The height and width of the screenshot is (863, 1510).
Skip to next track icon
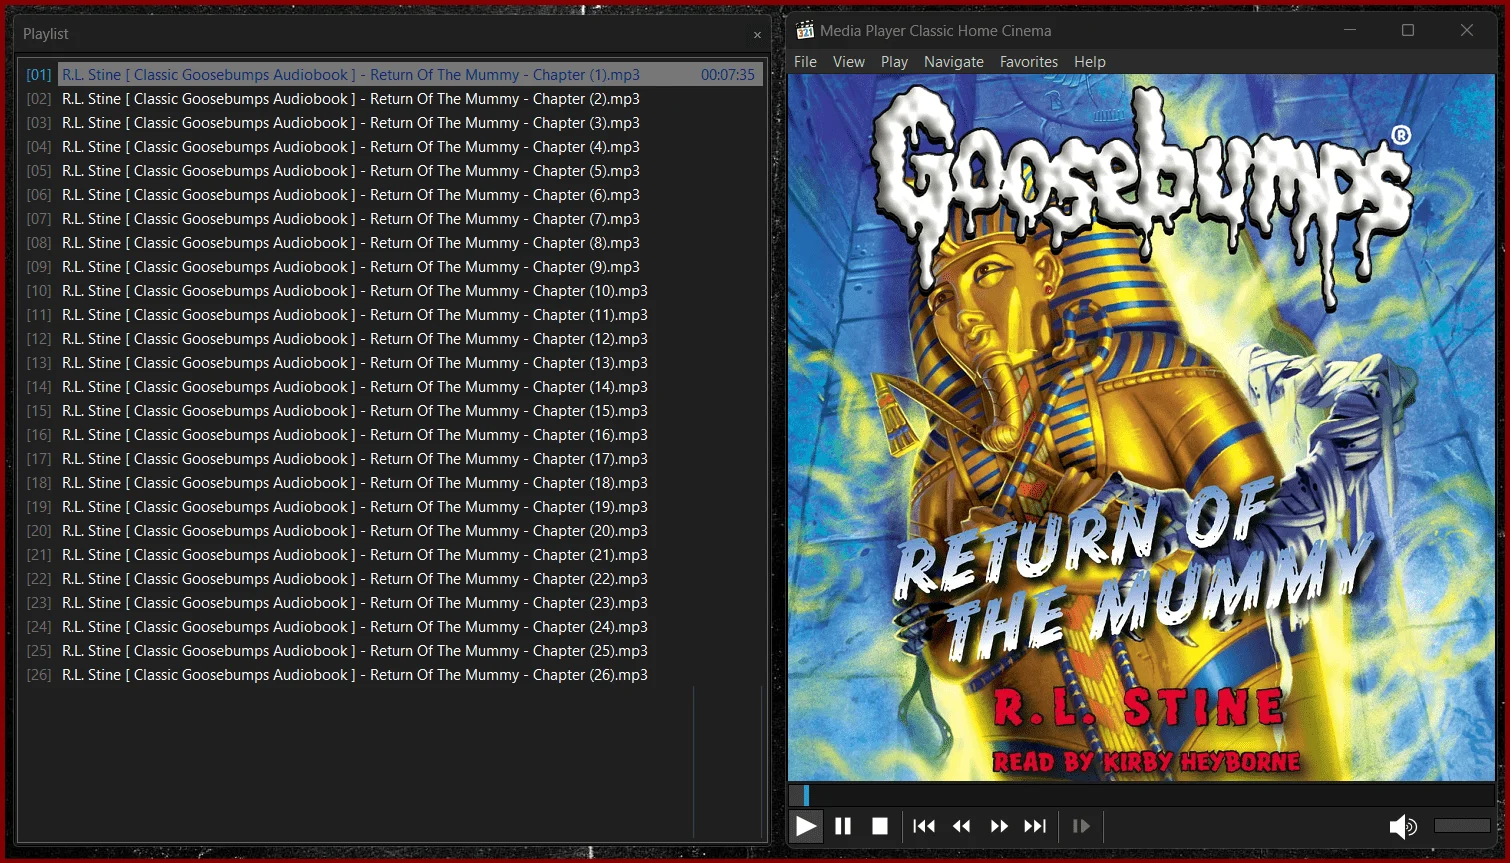click(1036, 826)
